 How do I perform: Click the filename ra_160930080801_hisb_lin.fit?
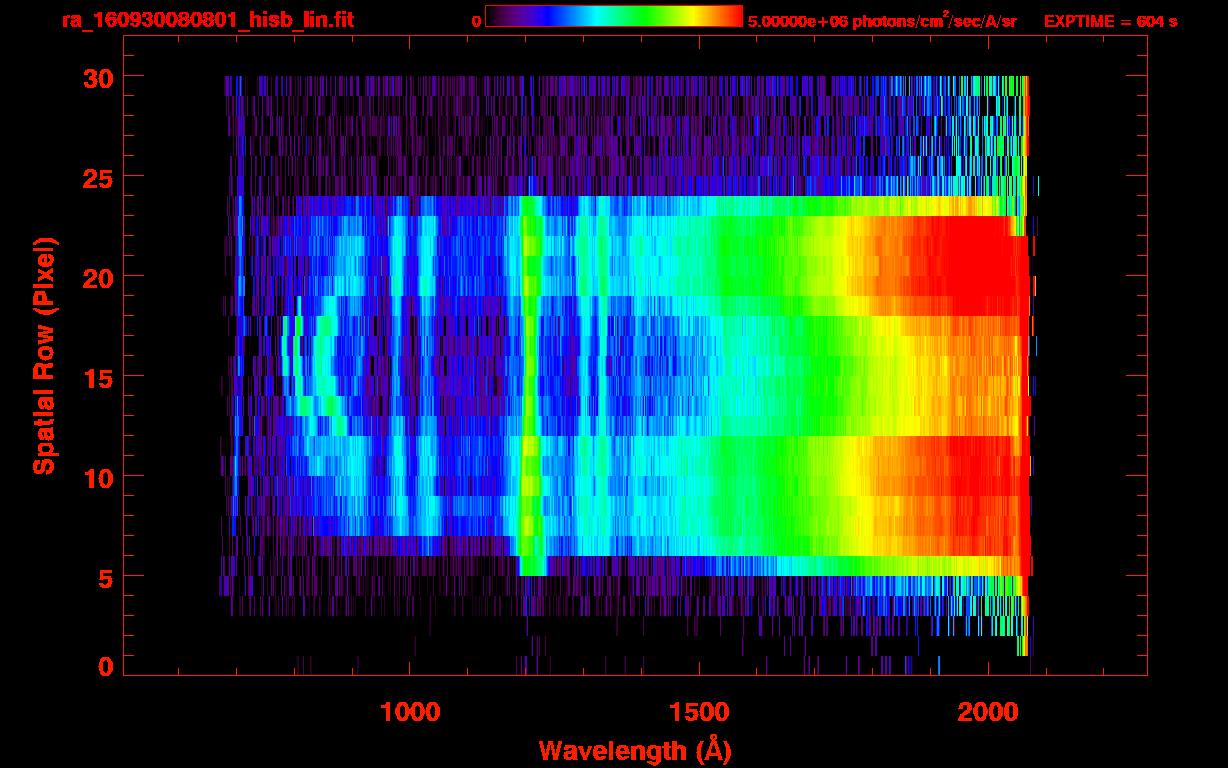point(207,20)
